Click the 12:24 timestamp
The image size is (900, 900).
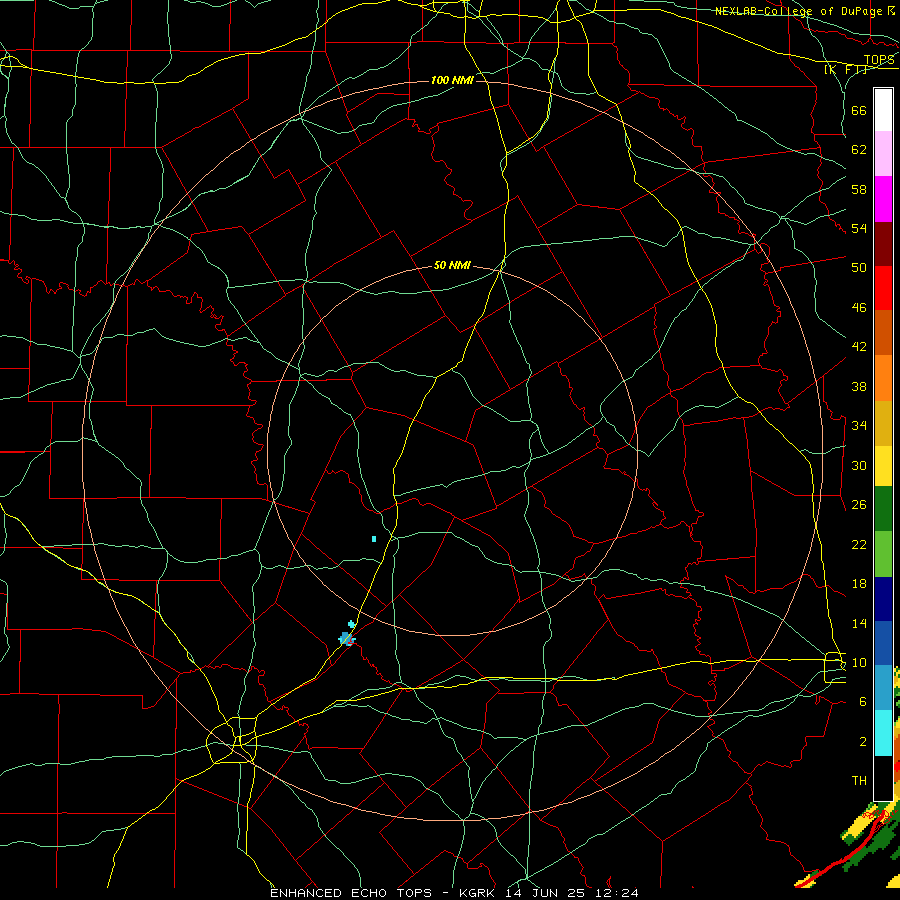tap(619, 893)
